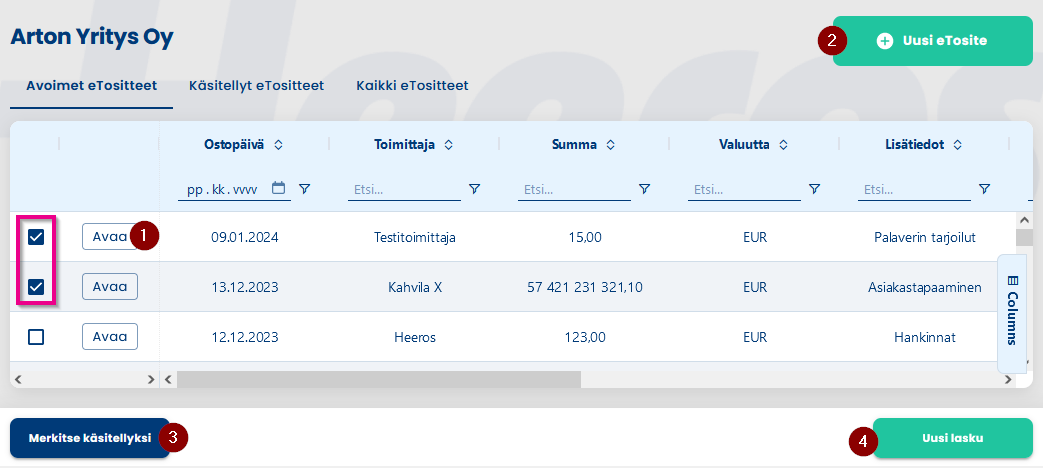
Task: Click the Toimittaja Etsi search field
Action: (404, 189)
